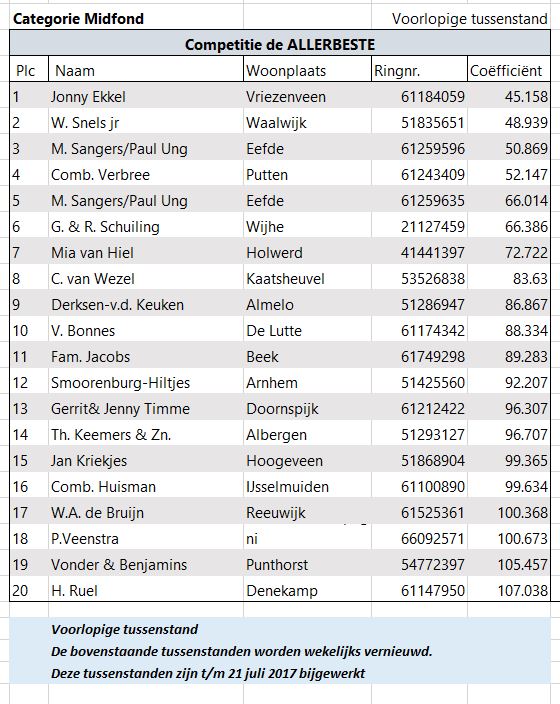
Task: Select the 'Coëfficiënt' header cell
Action: click(509, 70)
